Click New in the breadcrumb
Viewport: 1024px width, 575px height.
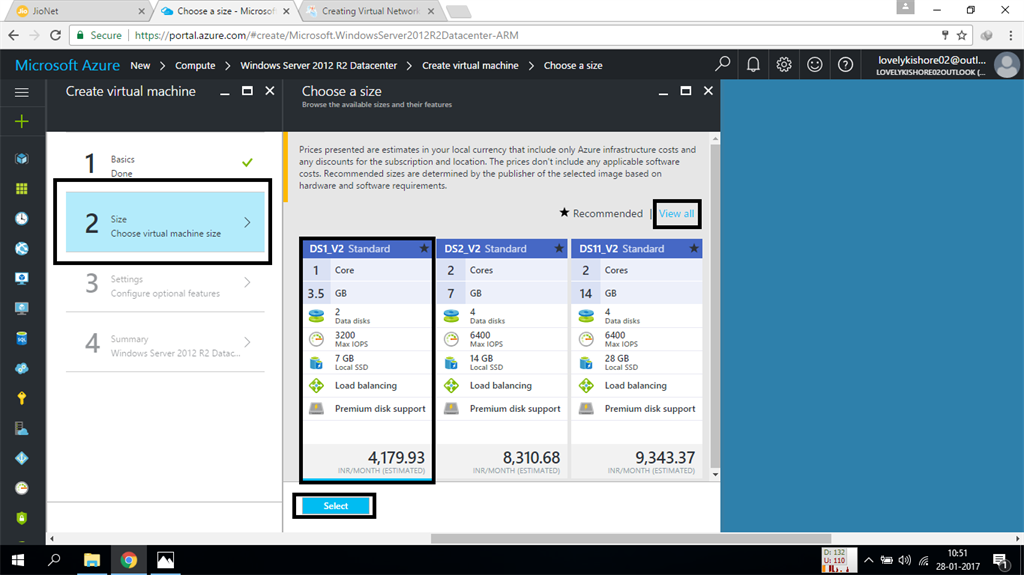(140, 65)
